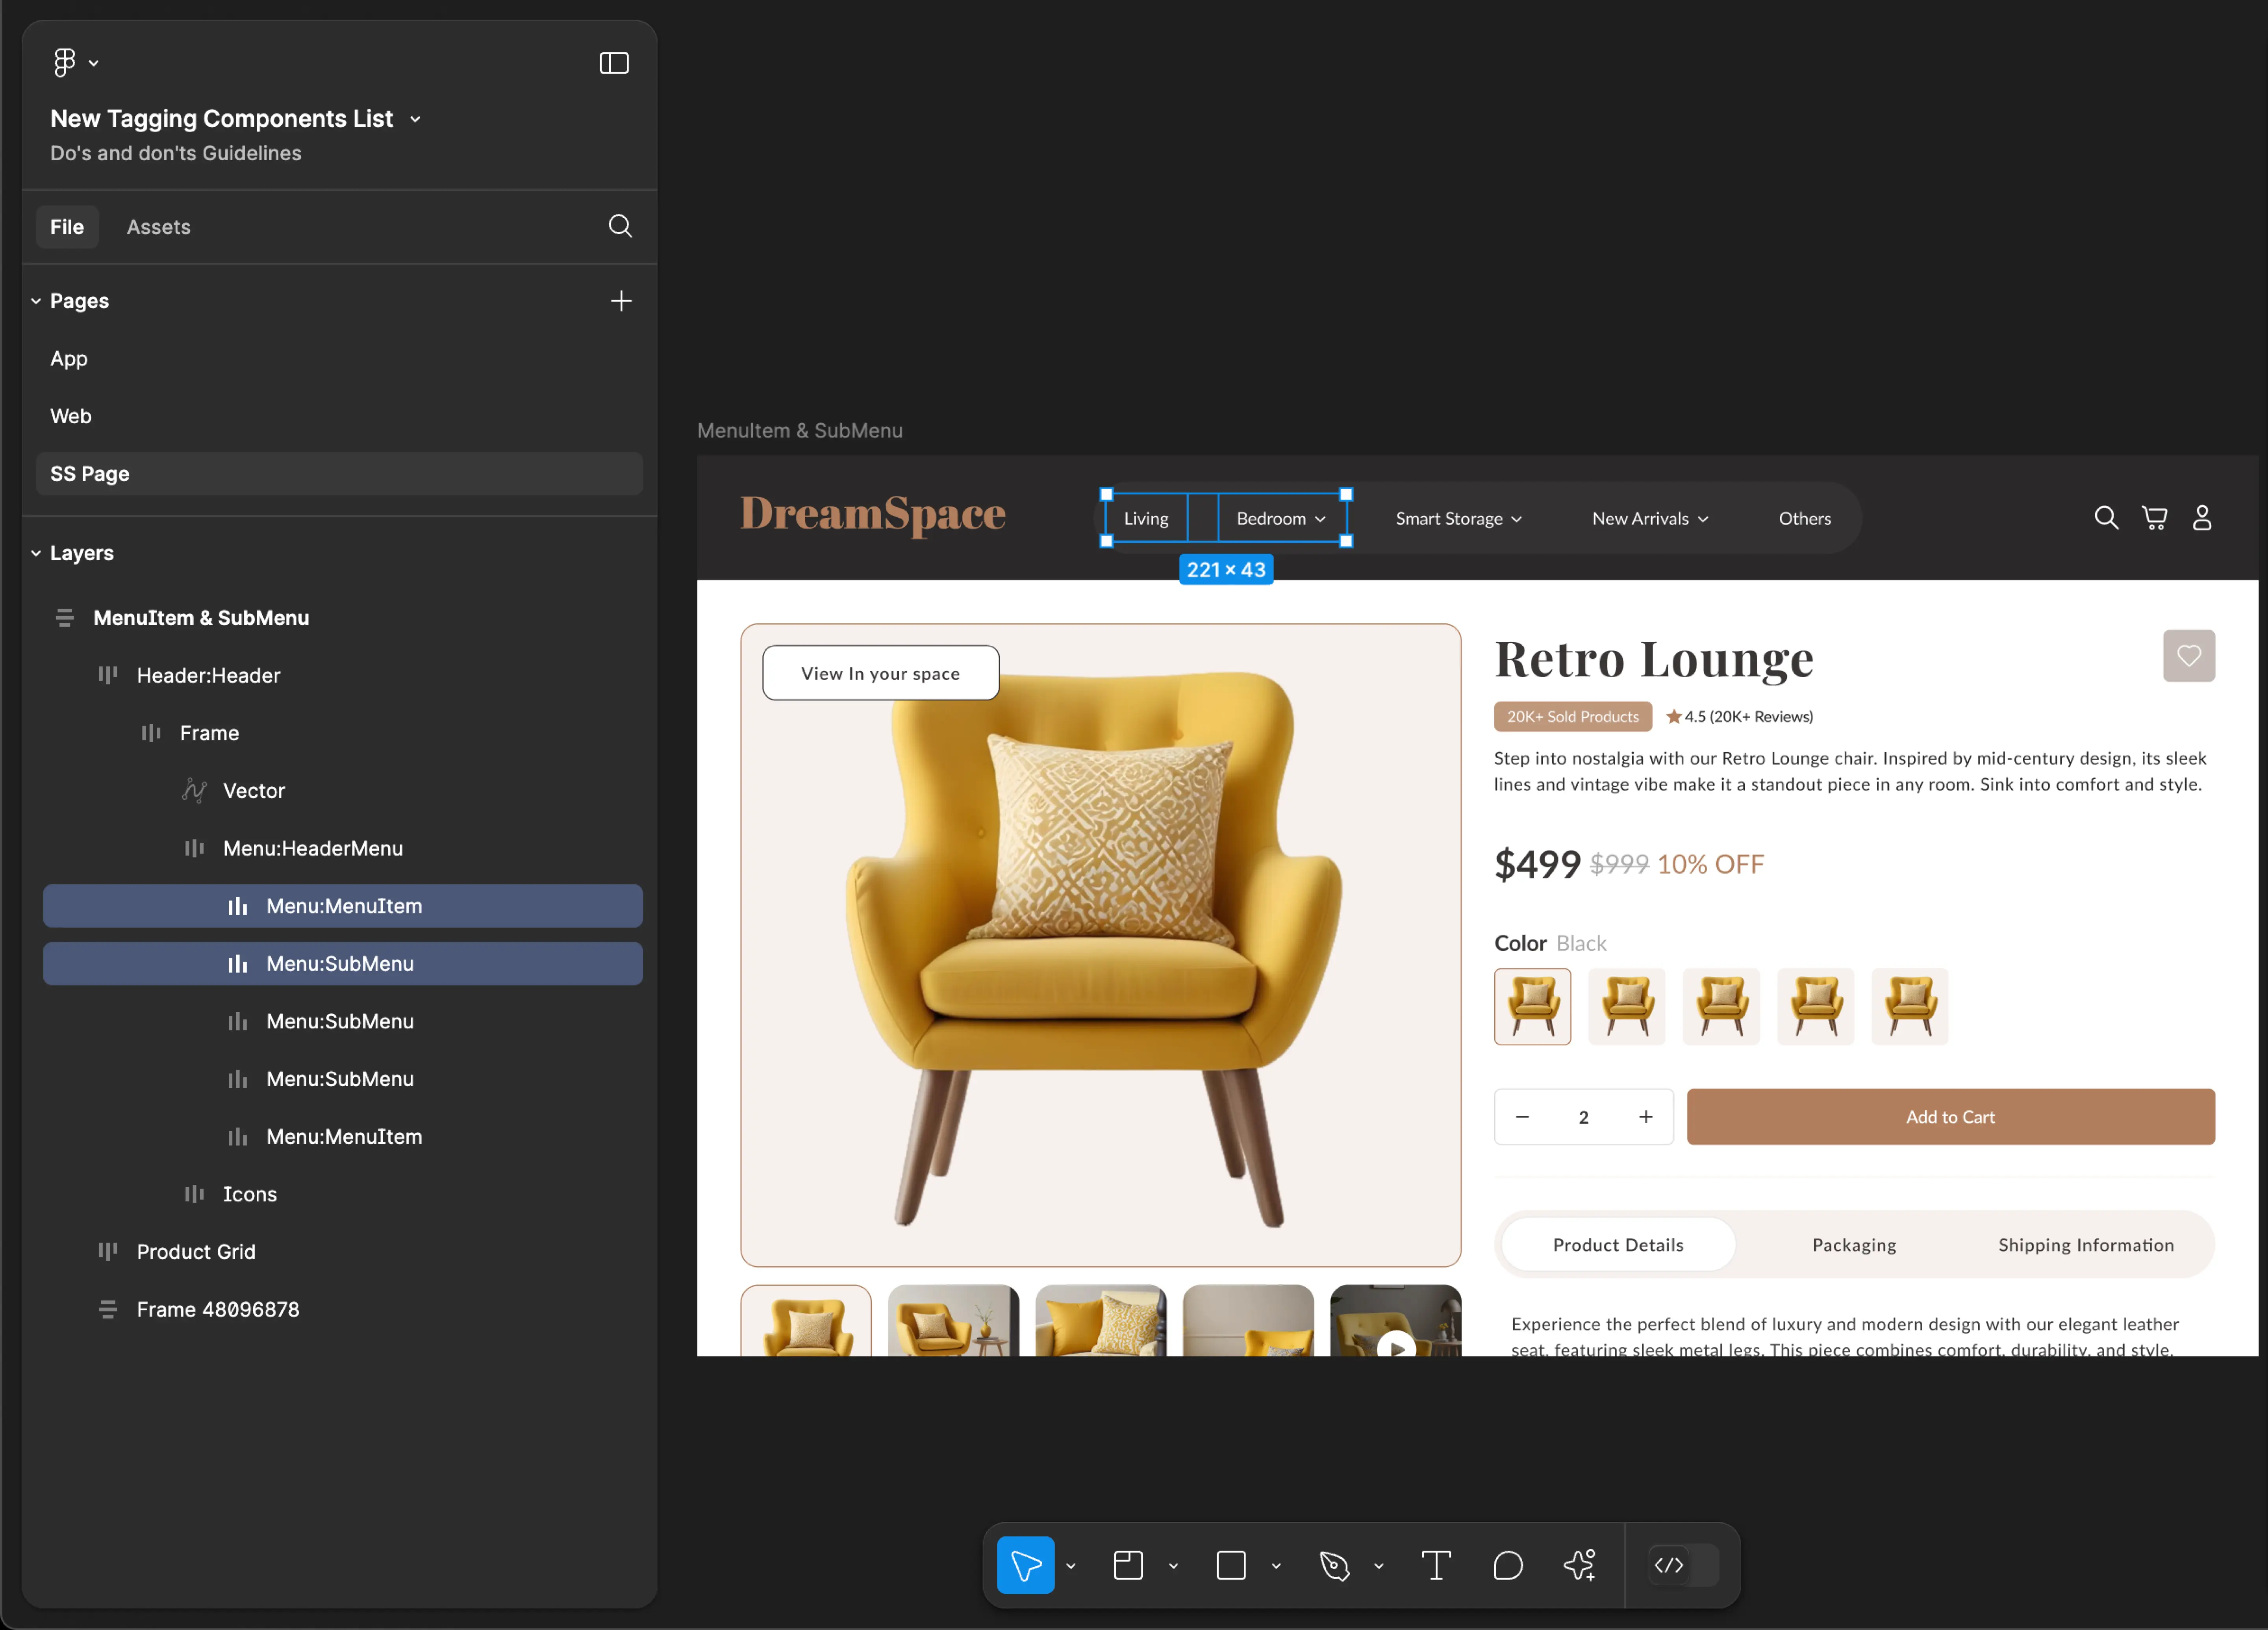The image size is (2268, 1630).
Task: Open the file name dropdown chevron
Action: [415, 119]
